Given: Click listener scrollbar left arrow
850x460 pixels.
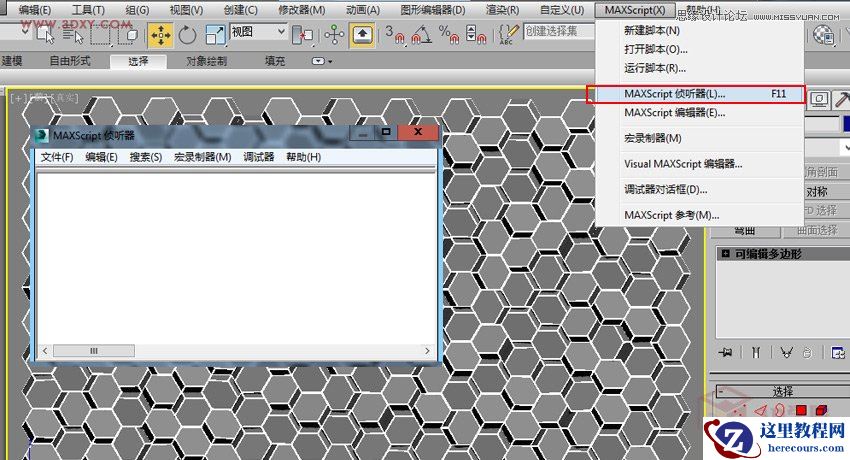Looking at the screenshot, I should (x=44, y=351).
